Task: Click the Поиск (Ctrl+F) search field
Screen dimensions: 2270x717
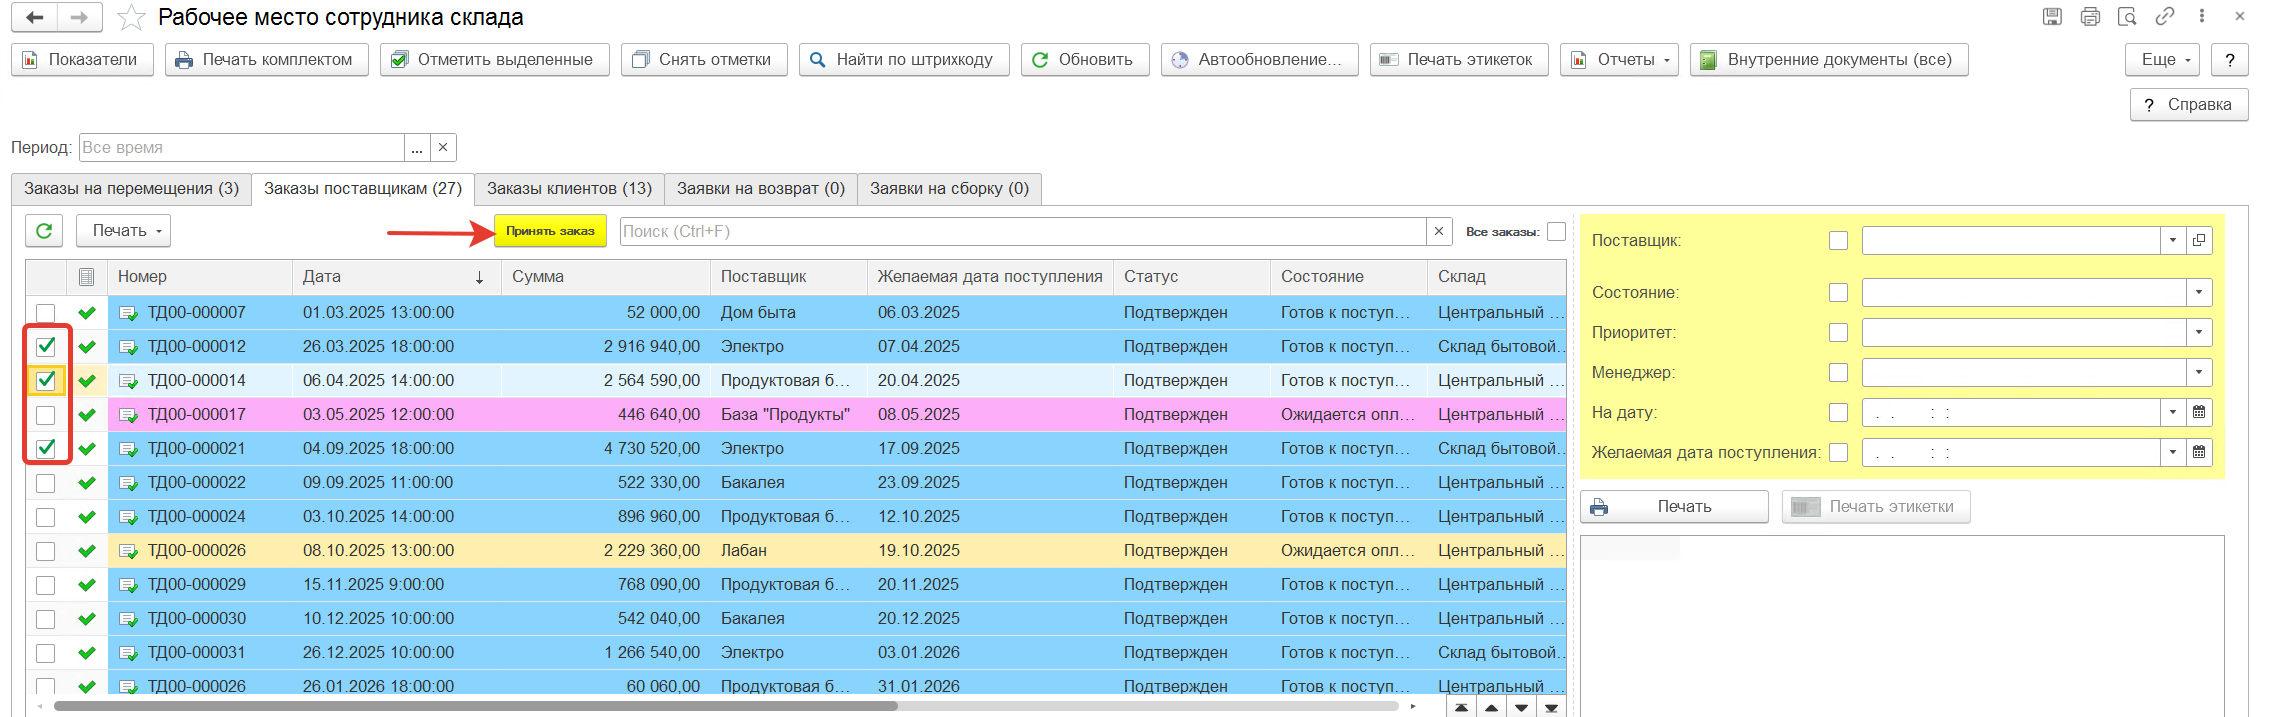Action: click(1023, 231)
